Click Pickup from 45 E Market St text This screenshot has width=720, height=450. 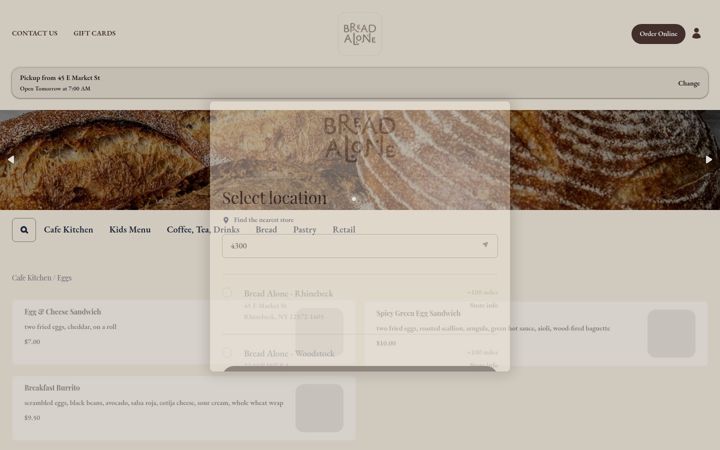click(x=60, y=78)
